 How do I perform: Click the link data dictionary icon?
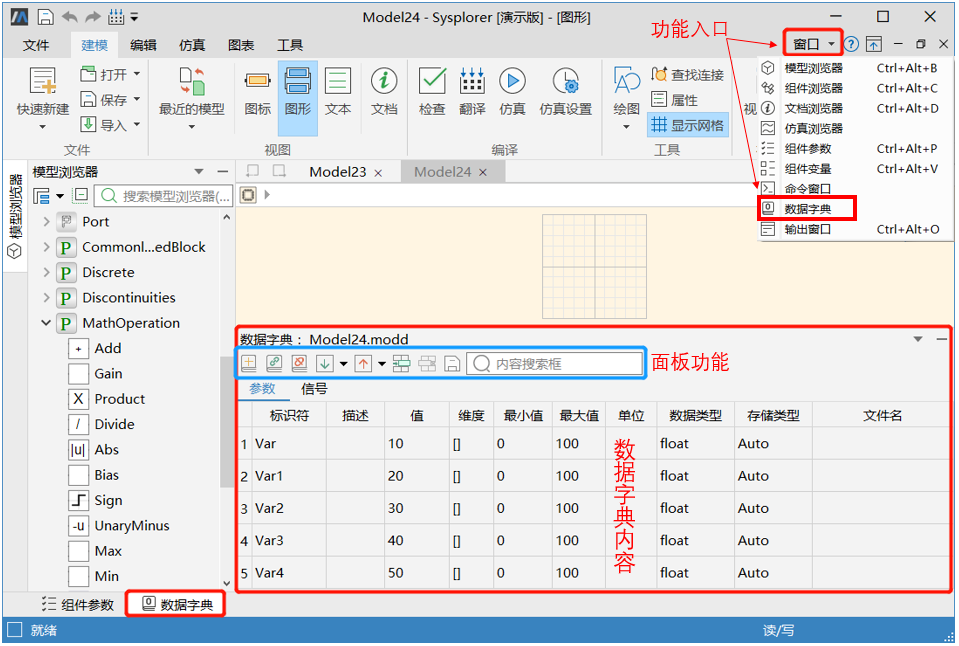(274, 363)
